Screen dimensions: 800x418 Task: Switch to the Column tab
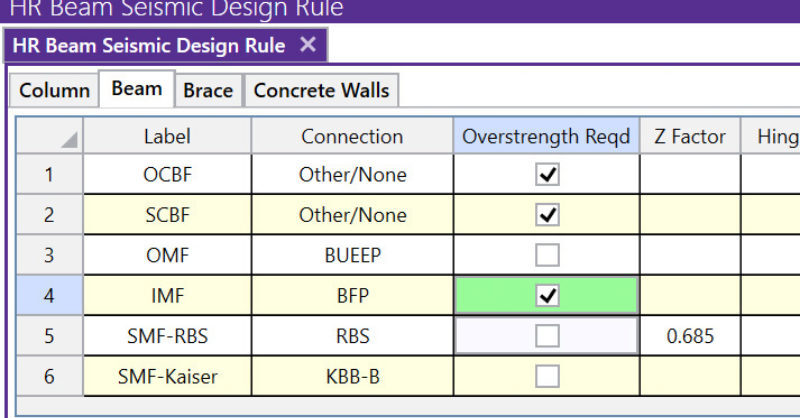pyautogui.click(x=54, y=90)
